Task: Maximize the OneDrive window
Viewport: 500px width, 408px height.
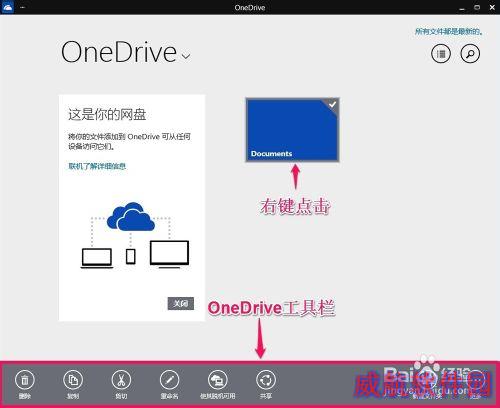Action: (x=477, y=7)
